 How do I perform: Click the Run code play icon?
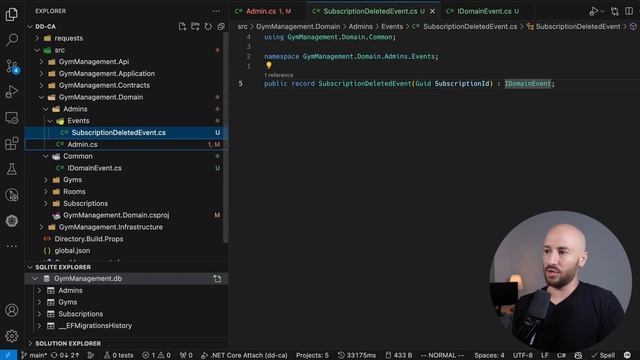pyautogui.click(x=593, y=11)
